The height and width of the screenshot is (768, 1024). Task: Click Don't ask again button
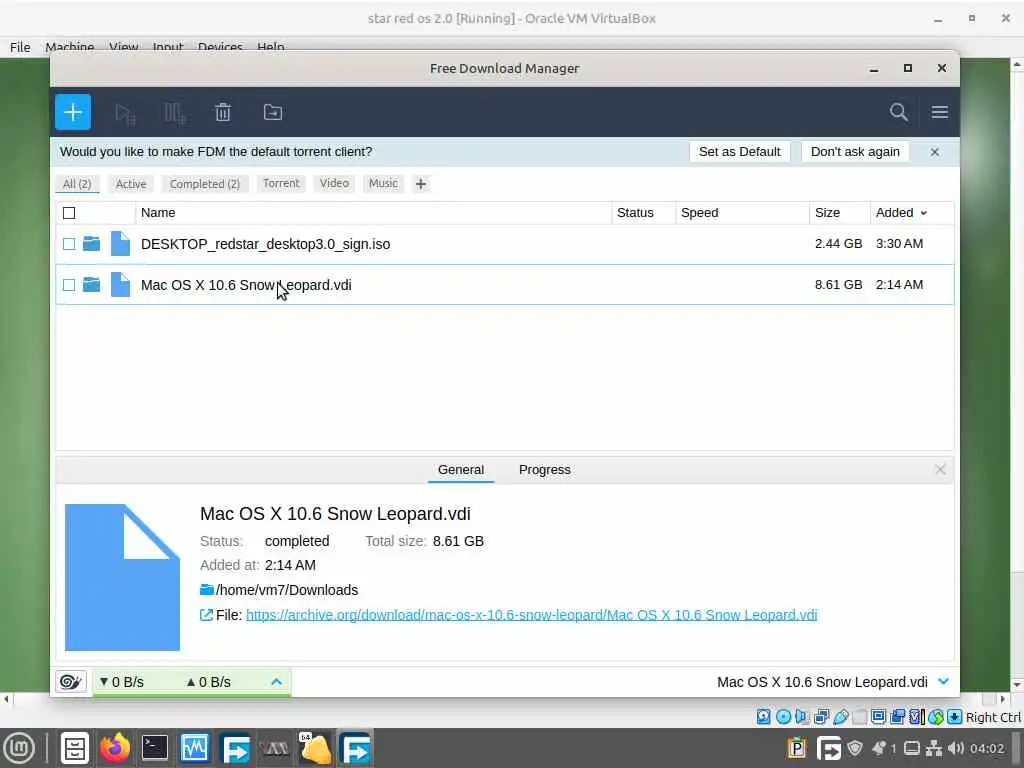[855, 152]
